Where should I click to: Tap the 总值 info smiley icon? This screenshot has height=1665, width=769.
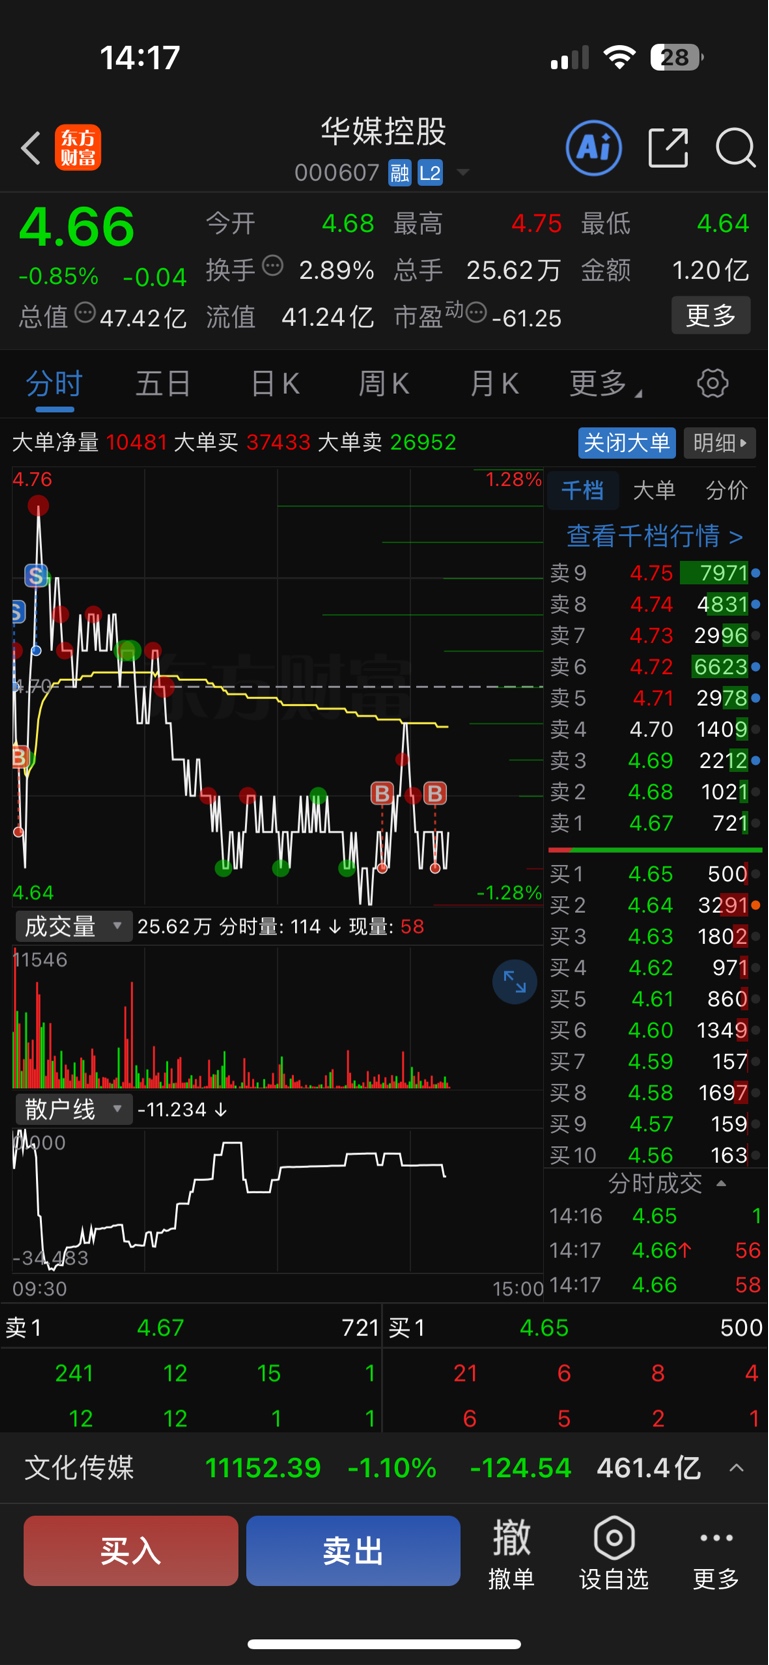85,313
